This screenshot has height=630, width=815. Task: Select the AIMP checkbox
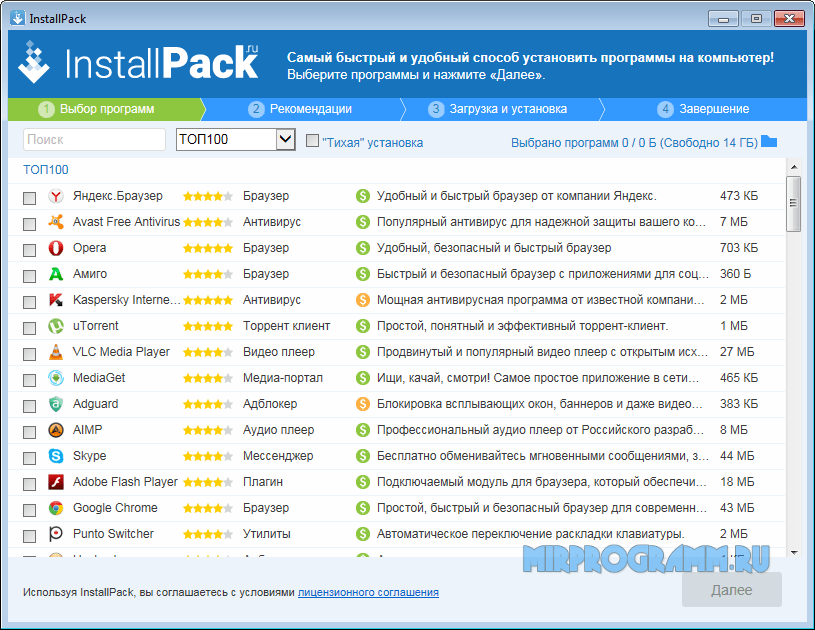click(30, 432)
